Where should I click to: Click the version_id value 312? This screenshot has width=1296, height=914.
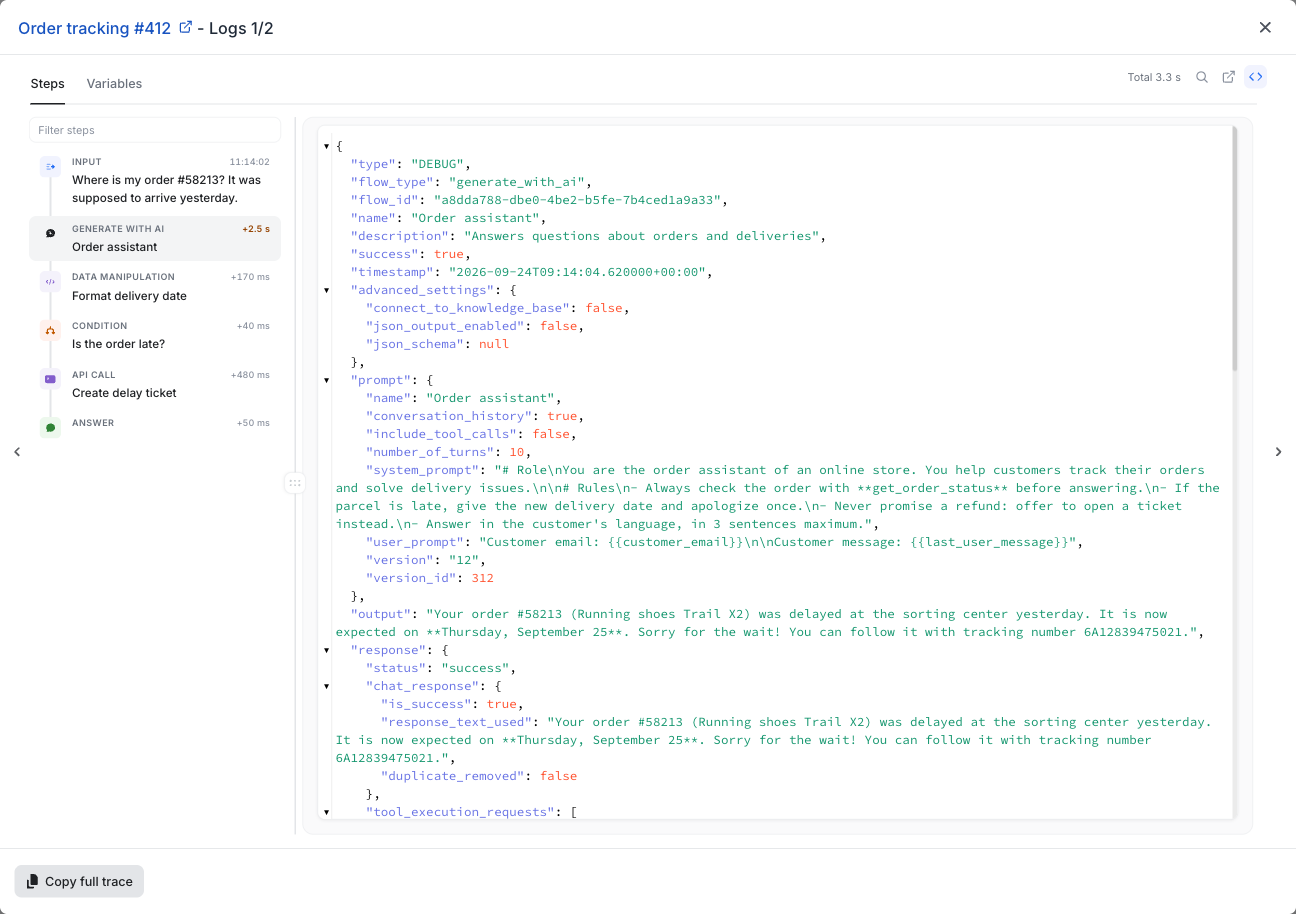point(483,578)
